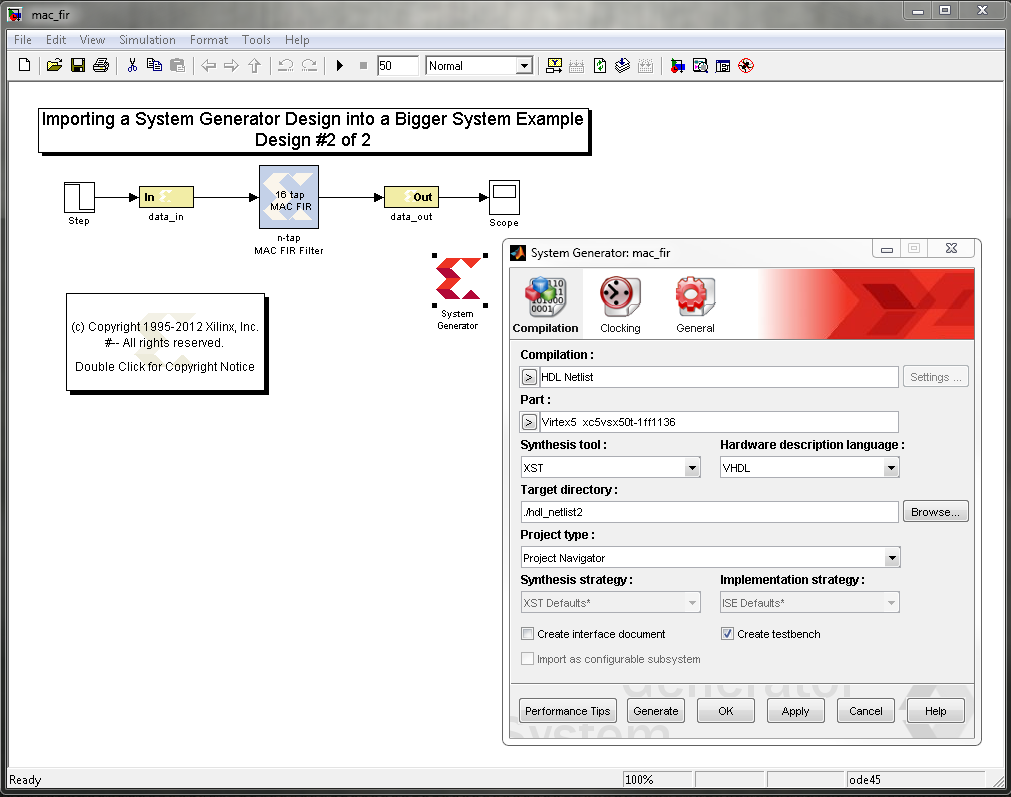Open the Project type dropdown
This screenshot has width=1011, height=797.
coord(891,558)
